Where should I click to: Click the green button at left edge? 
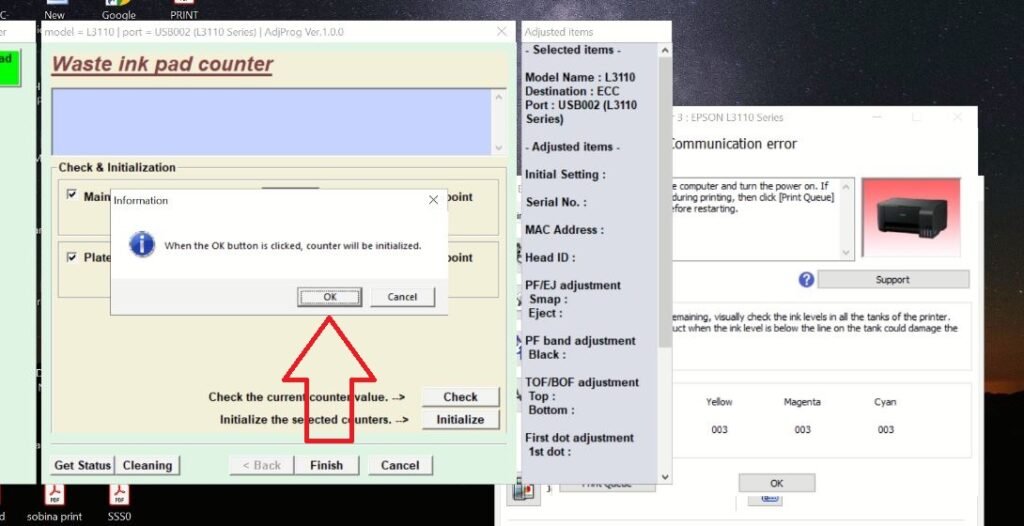[10, 67]
